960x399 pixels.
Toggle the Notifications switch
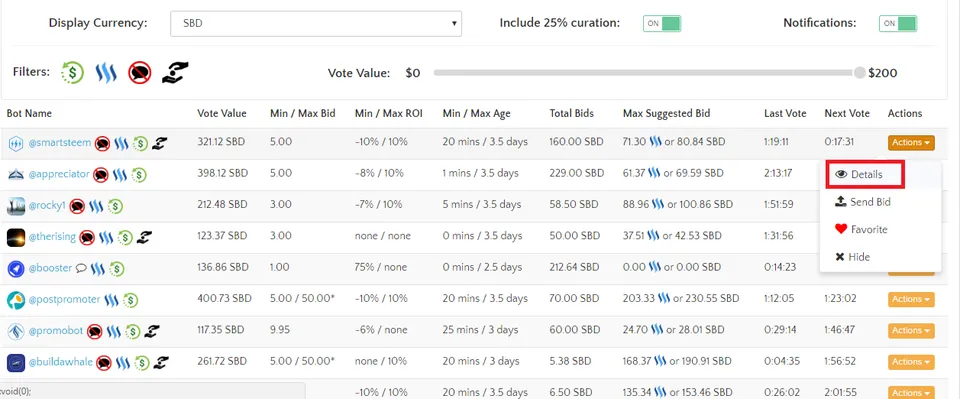point(898,23)
